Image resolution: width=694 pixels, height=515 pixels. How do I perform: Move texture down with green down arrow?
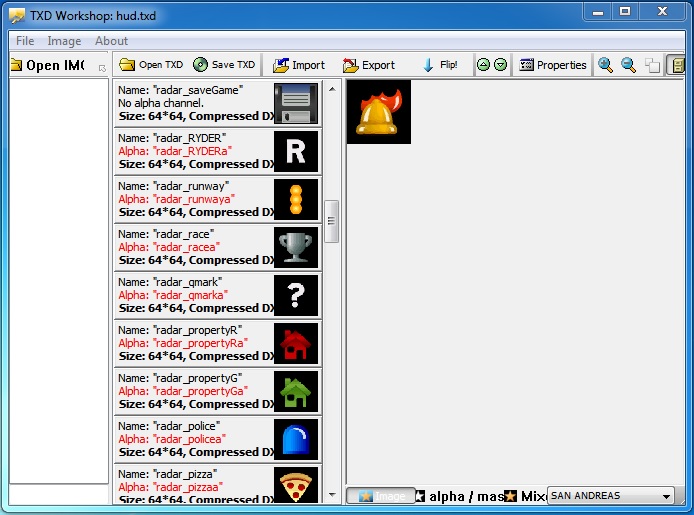(500, 65)
